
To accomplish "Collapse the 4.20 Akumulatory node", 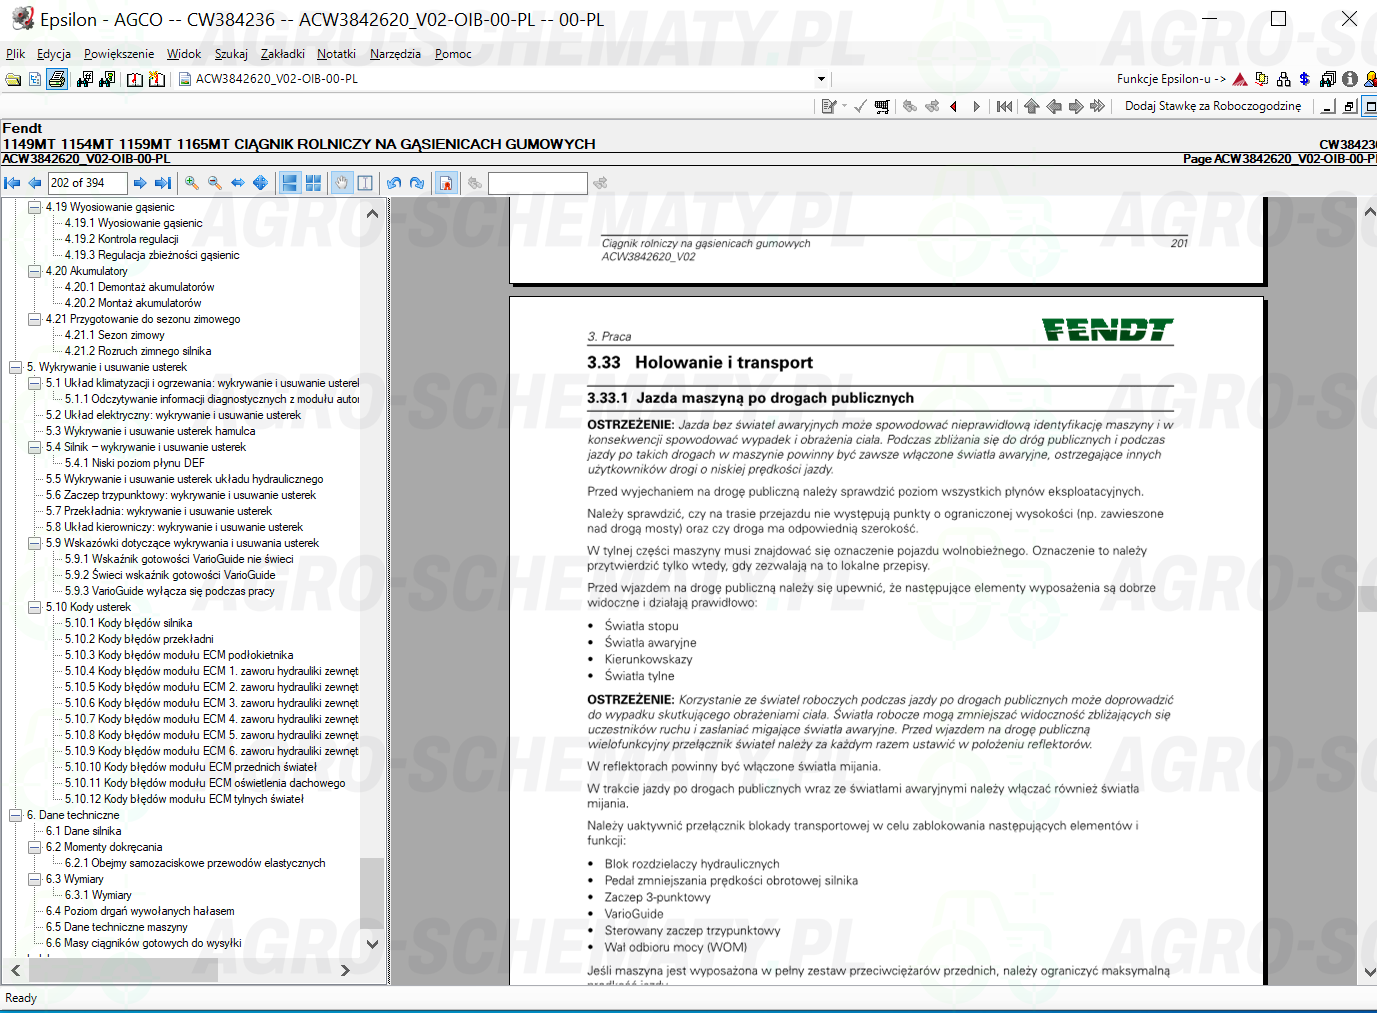I will (35, 271).
